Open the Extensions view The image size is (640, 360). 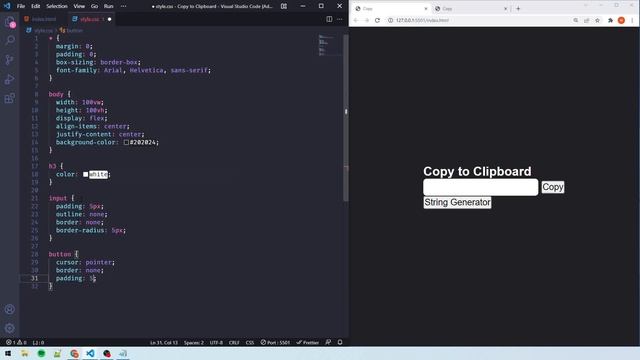(x=10, y=98)
